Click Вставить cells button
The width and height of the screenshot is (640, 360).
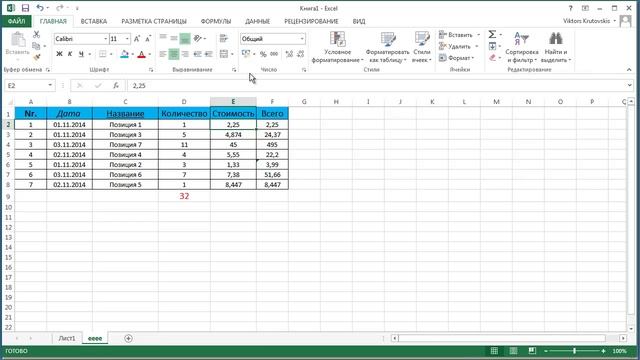pyautogui.click(x=456, y=35)
